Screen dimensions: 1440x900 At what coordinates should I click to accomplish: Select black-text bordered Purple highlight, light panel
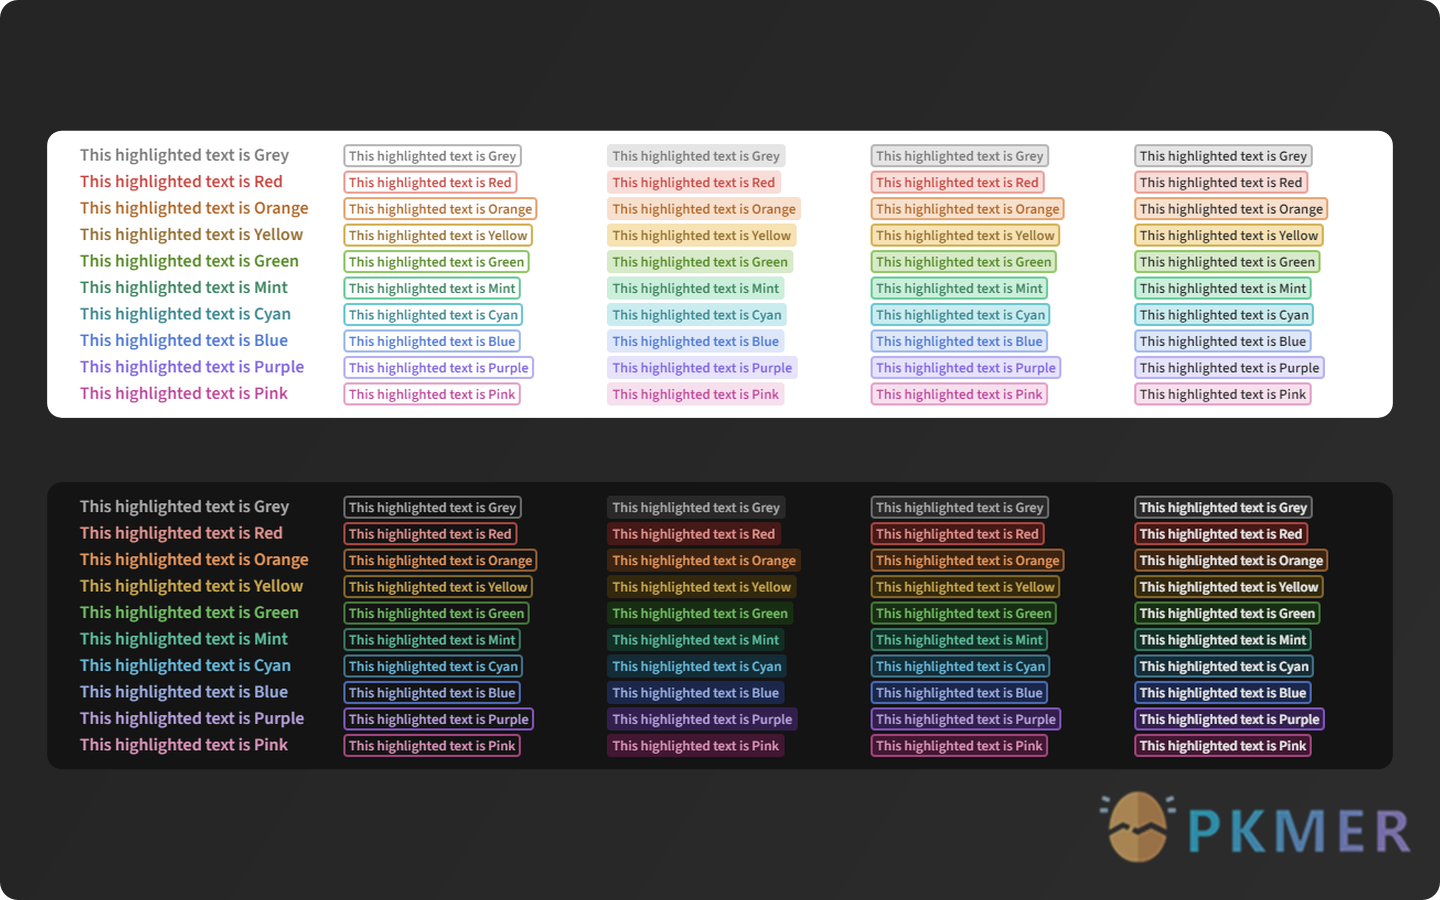click(1229, 368)
